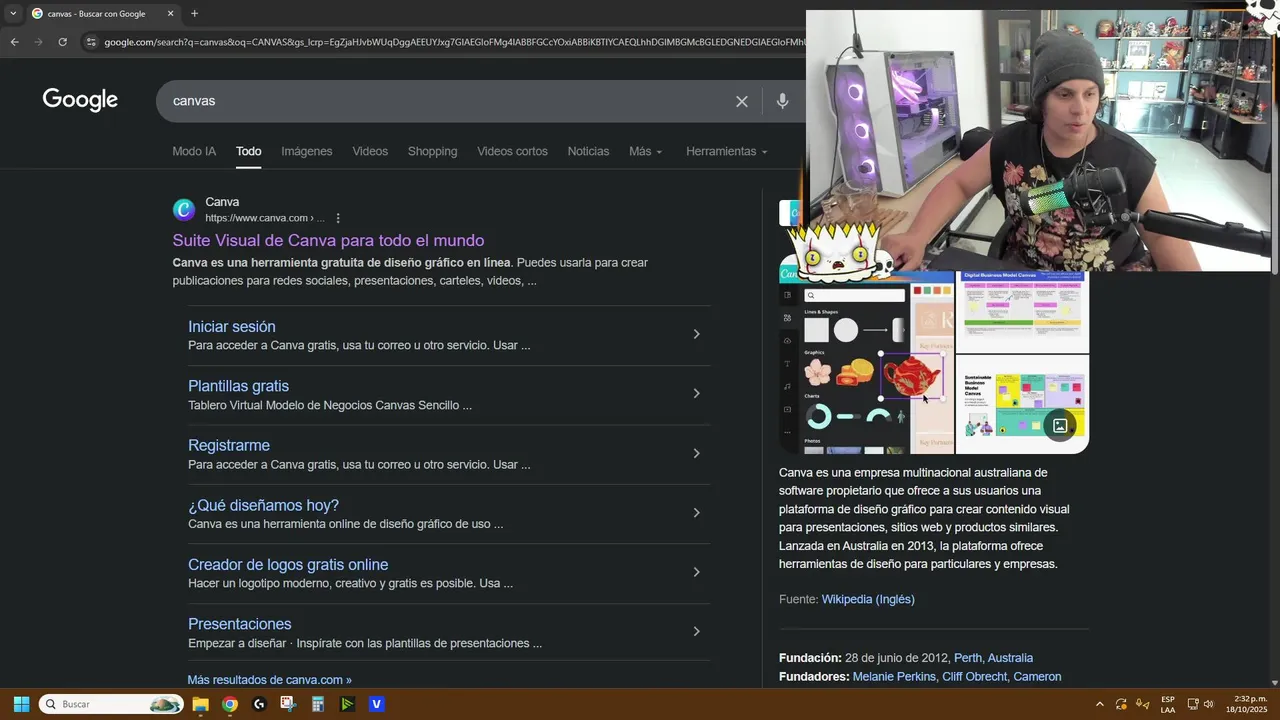This screenshot has width=1280, height=720.
Task: Go back using the browser back arrow
Action: point(14,42)
